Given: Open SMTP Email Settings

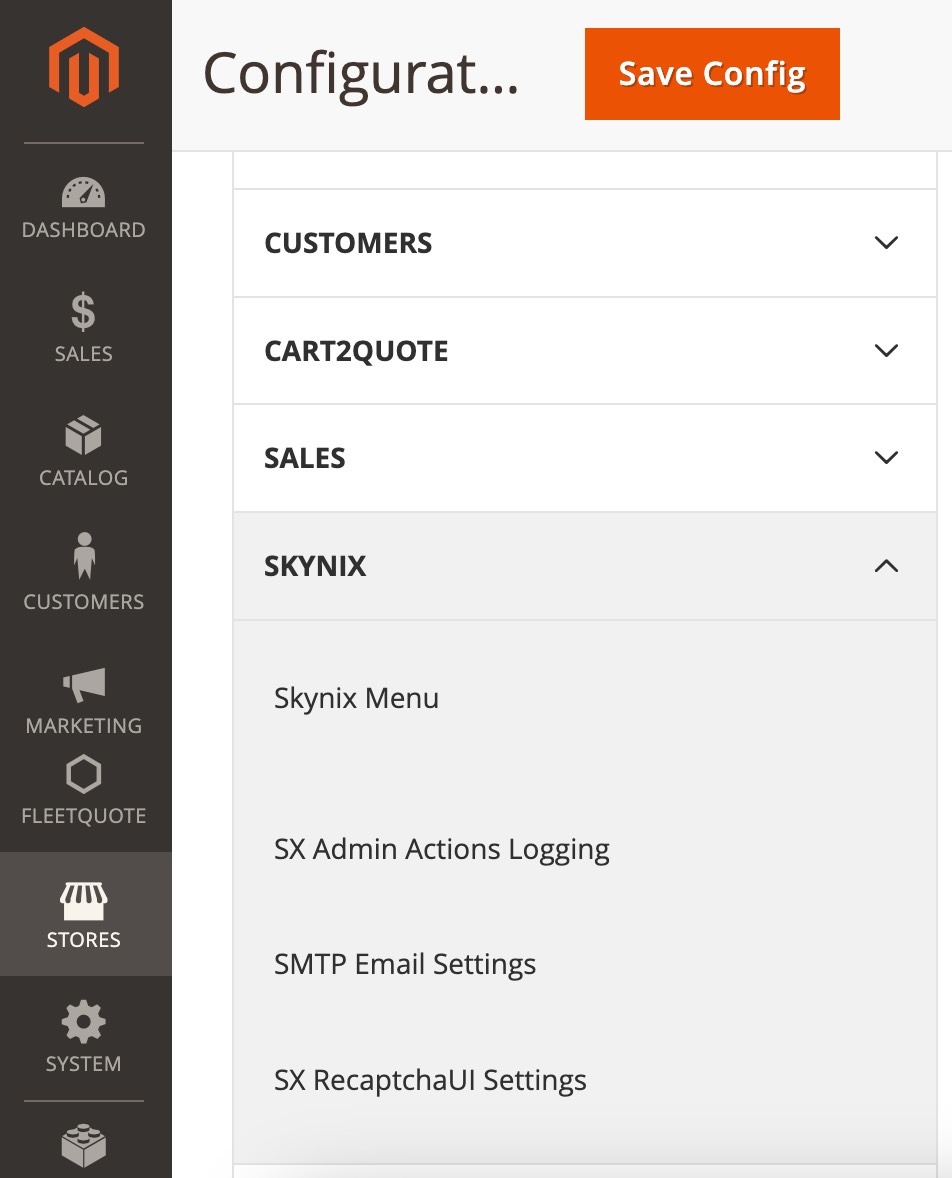Looking at the screenshot, I should point(405,964).
